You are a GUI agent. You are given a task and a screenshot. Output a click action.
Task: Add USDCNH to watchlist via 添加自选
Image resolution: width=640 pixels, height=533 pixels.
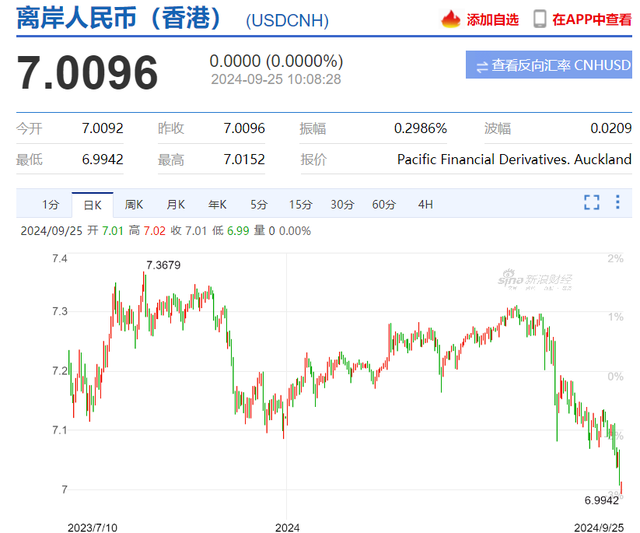pos(493,19)
